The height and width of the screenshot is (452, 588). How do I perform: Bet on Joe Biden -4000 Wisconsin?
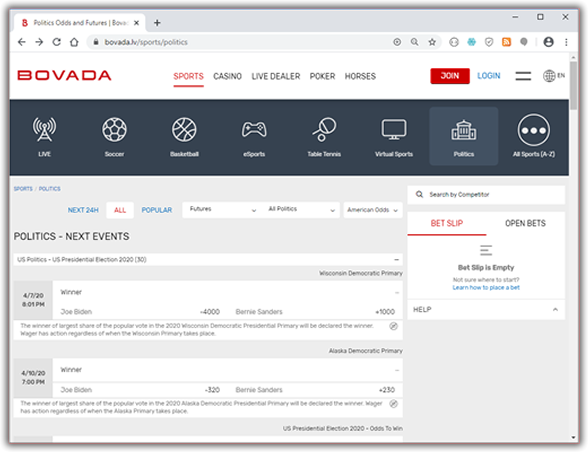point(140,312)
